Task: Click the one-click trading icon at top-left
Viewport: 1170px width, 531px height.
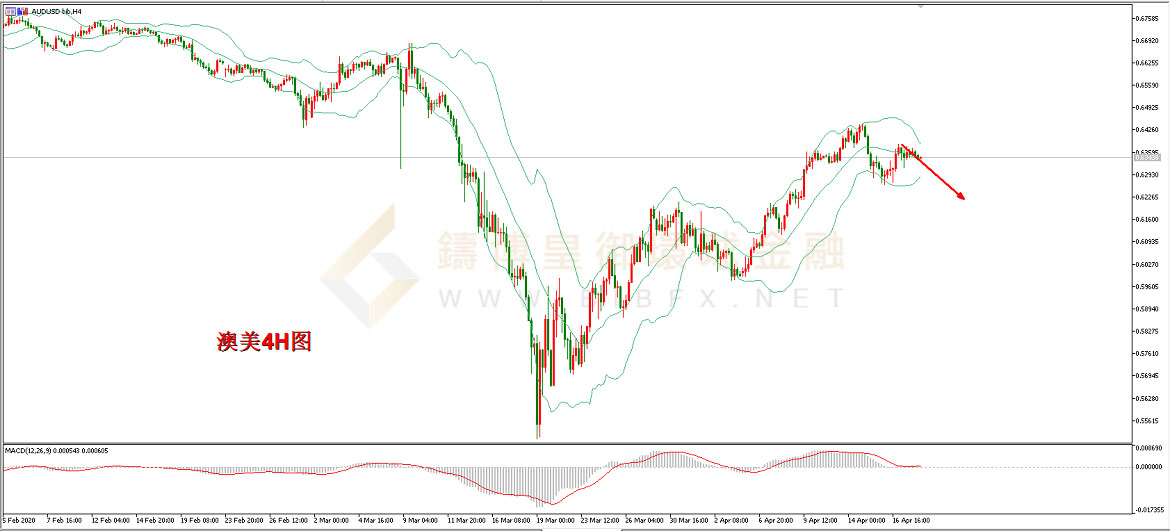Action: [x=9, y=9]
